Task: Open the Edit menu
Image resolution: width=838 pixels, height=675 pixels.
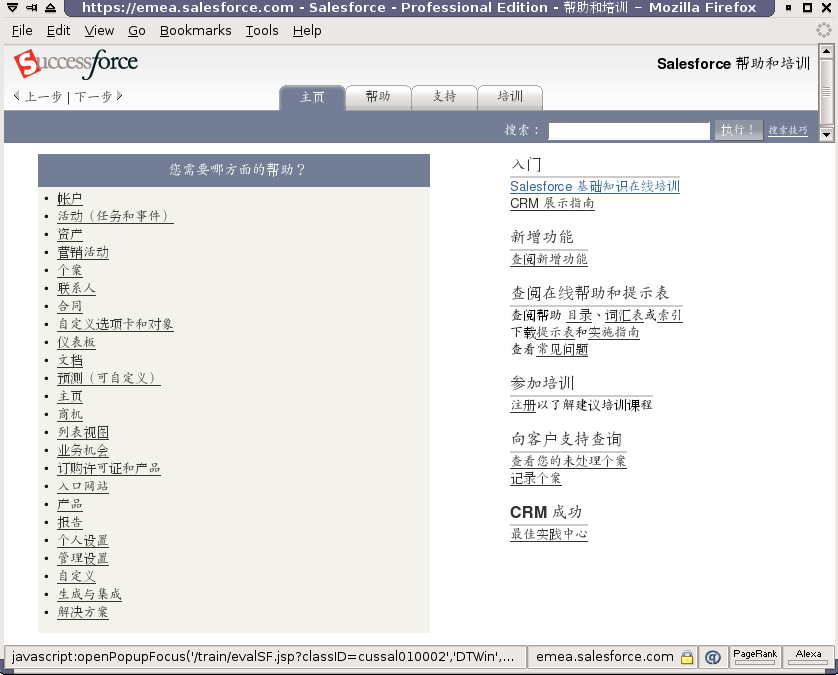Action: [58, 31]
